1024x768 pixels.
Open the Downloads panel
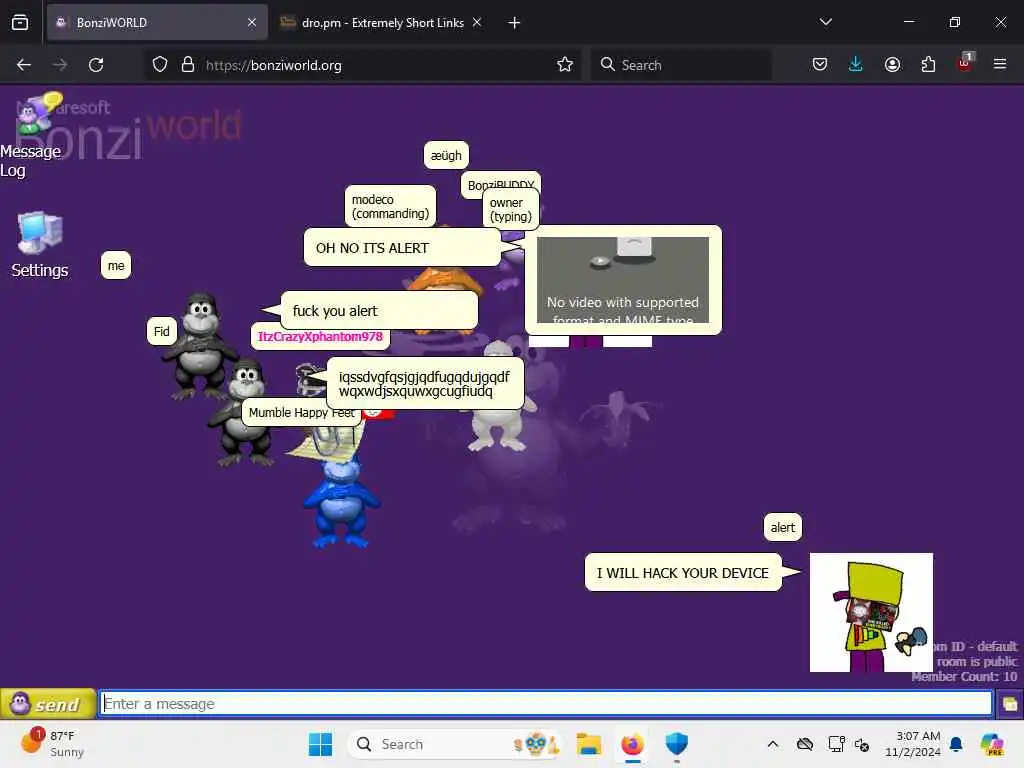point(856,65)
